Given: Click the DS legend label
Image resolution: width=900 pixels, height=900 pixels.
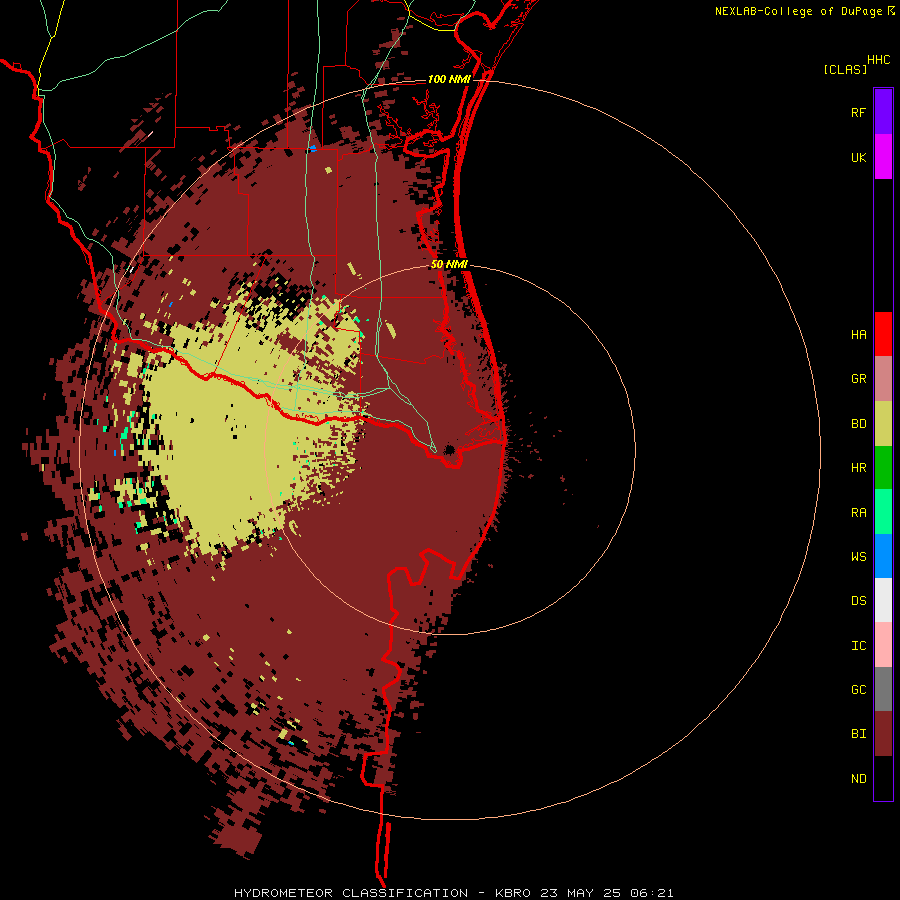Looking at the screenshot, I should (858, 601).
